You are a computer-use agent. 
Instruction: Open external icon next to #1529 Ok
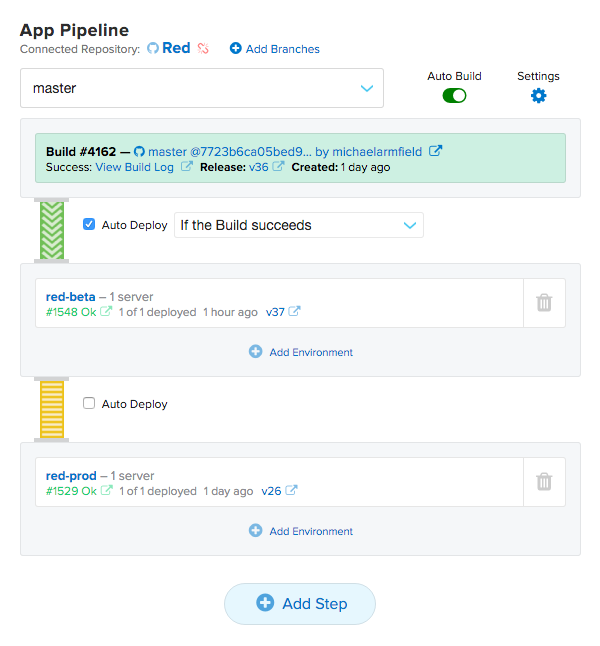(106, 490)
